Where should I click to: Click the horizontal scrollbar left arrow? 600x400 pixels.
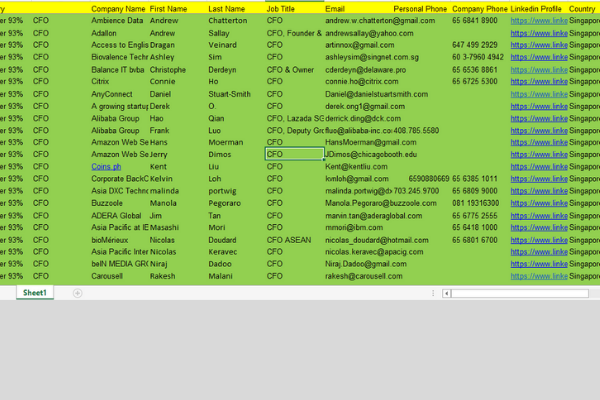coord(446,293)
